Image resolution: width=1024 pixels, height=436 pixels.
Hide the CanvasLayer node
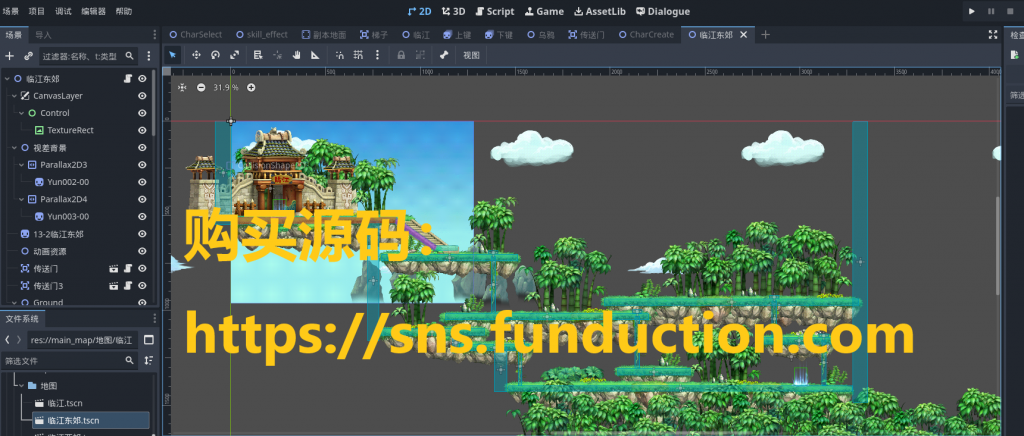[142, 96]
